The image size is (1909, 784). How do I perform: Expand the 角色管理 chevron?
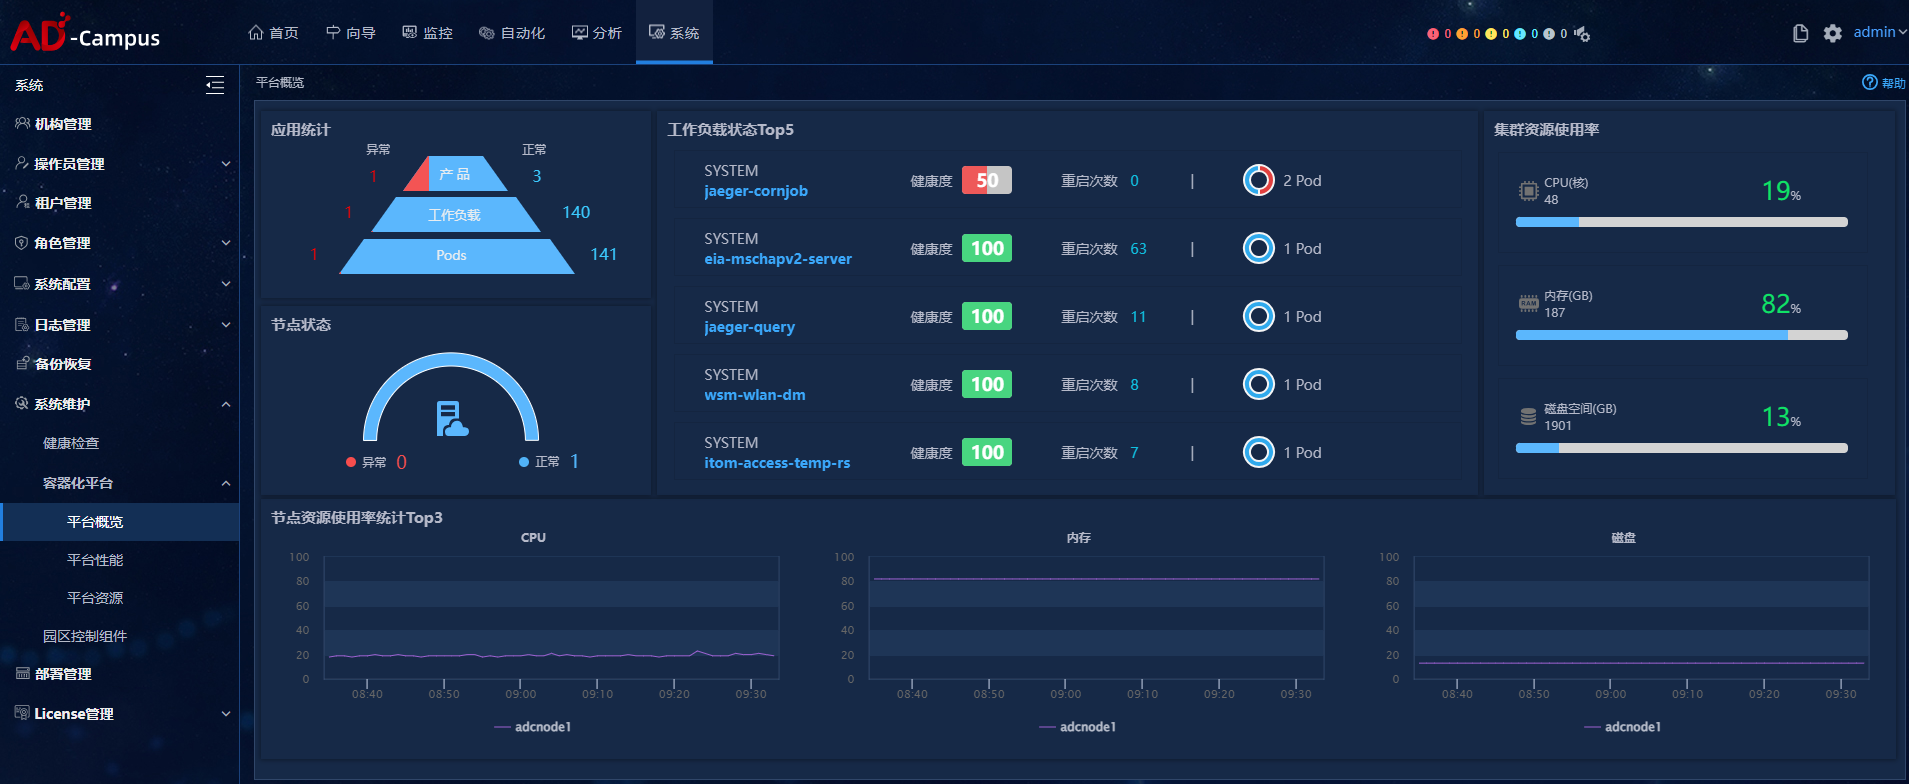tap(226, 243)
